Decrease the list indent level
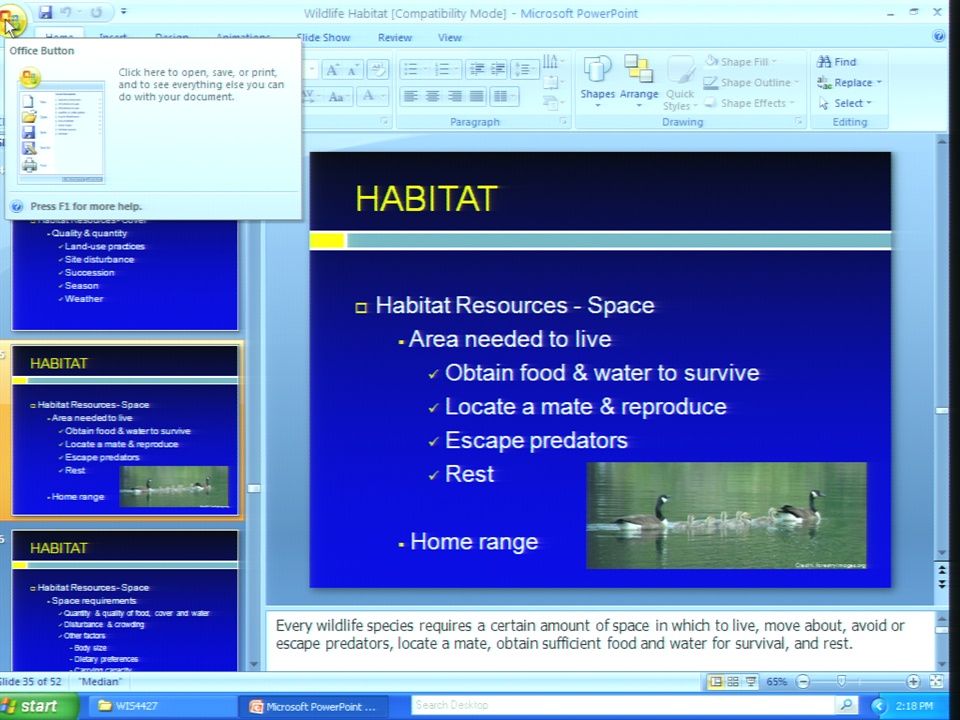 476,69
